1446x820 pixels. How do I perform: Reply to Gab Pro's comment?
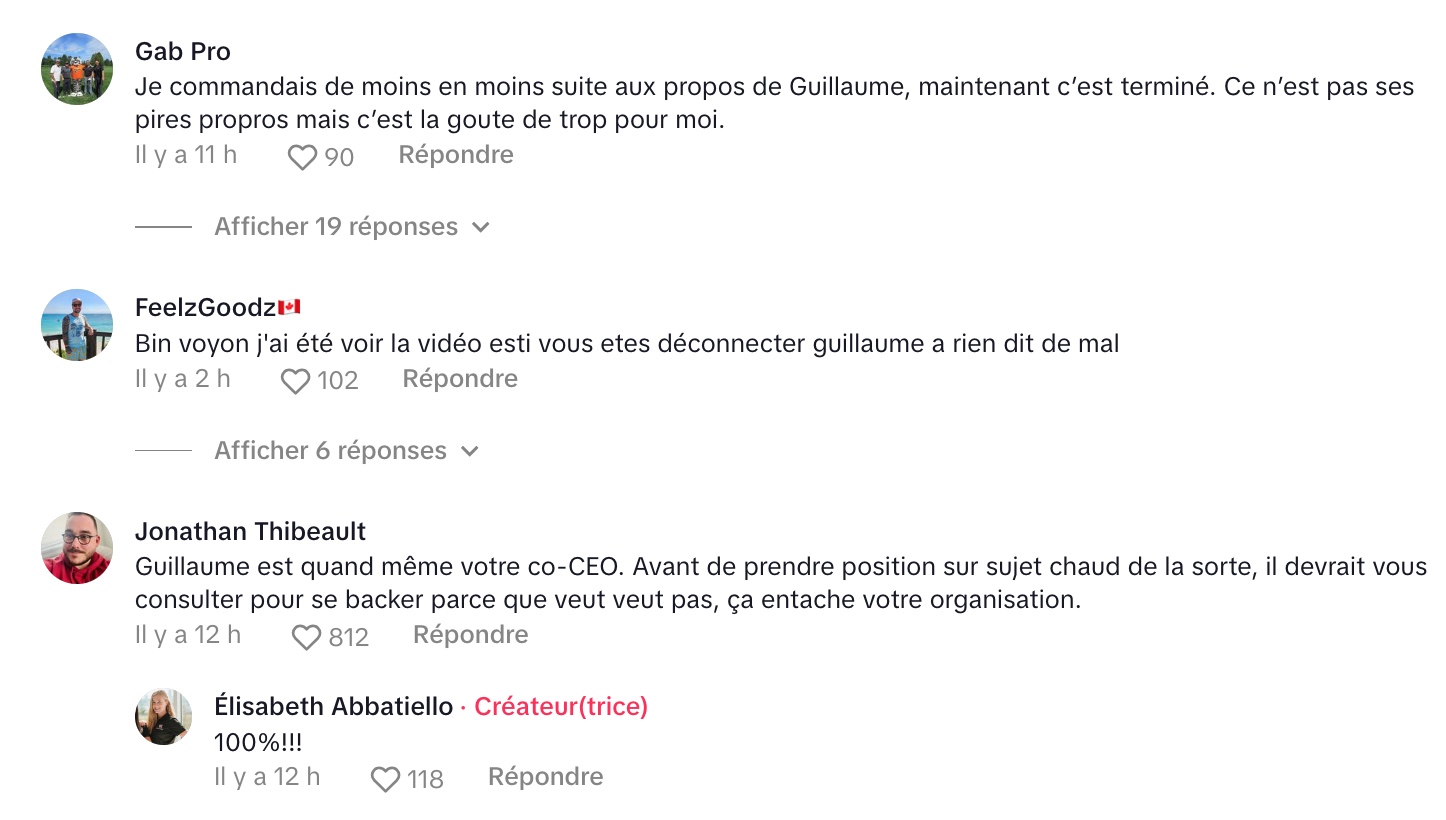click(x=456, y=155)
